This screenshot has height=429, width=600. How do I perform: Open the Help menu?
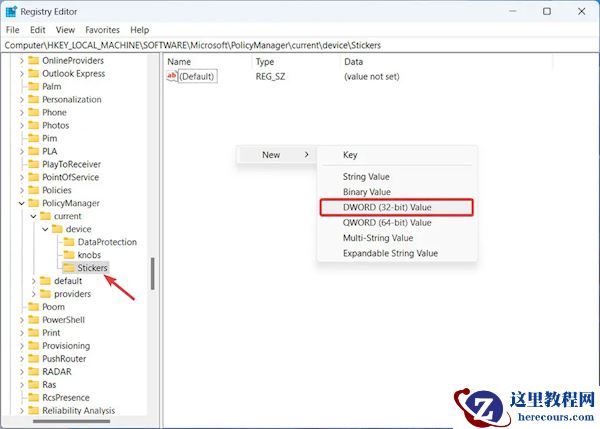(x=140, y=30)
